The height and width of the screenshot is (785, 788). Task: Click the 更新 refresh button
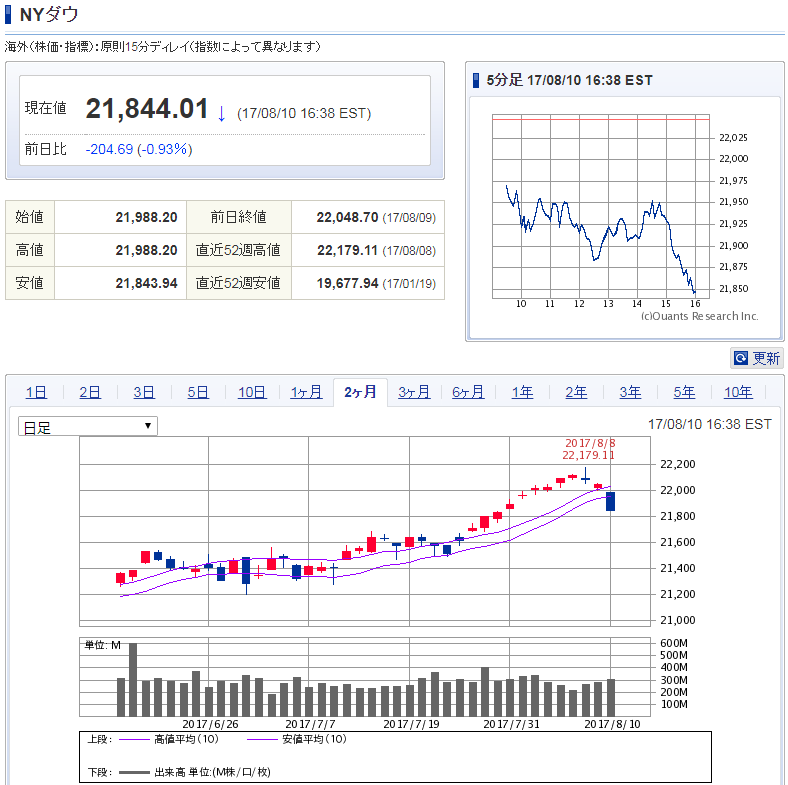(757, 358)
